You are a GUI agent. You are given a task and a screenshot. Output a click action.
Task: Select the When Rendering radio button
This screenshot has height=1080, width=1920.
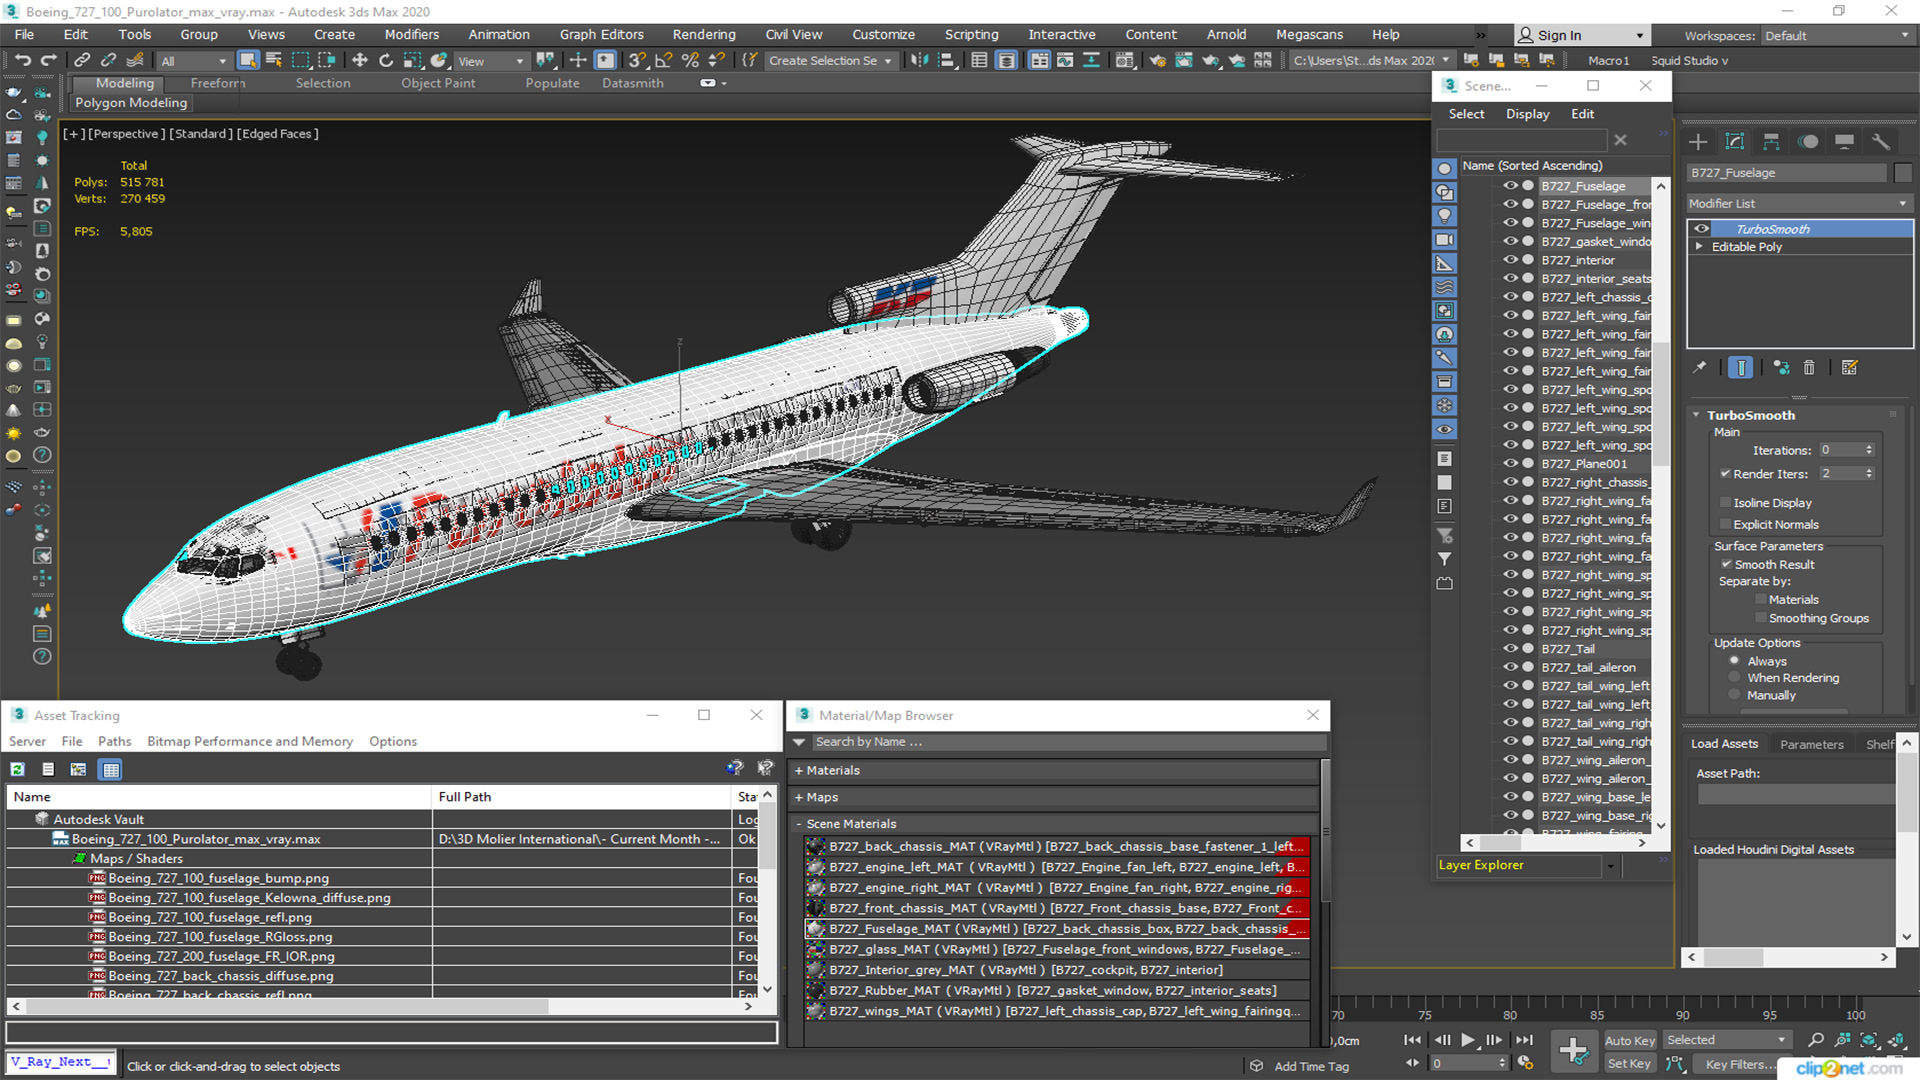tap(1734, 678)
